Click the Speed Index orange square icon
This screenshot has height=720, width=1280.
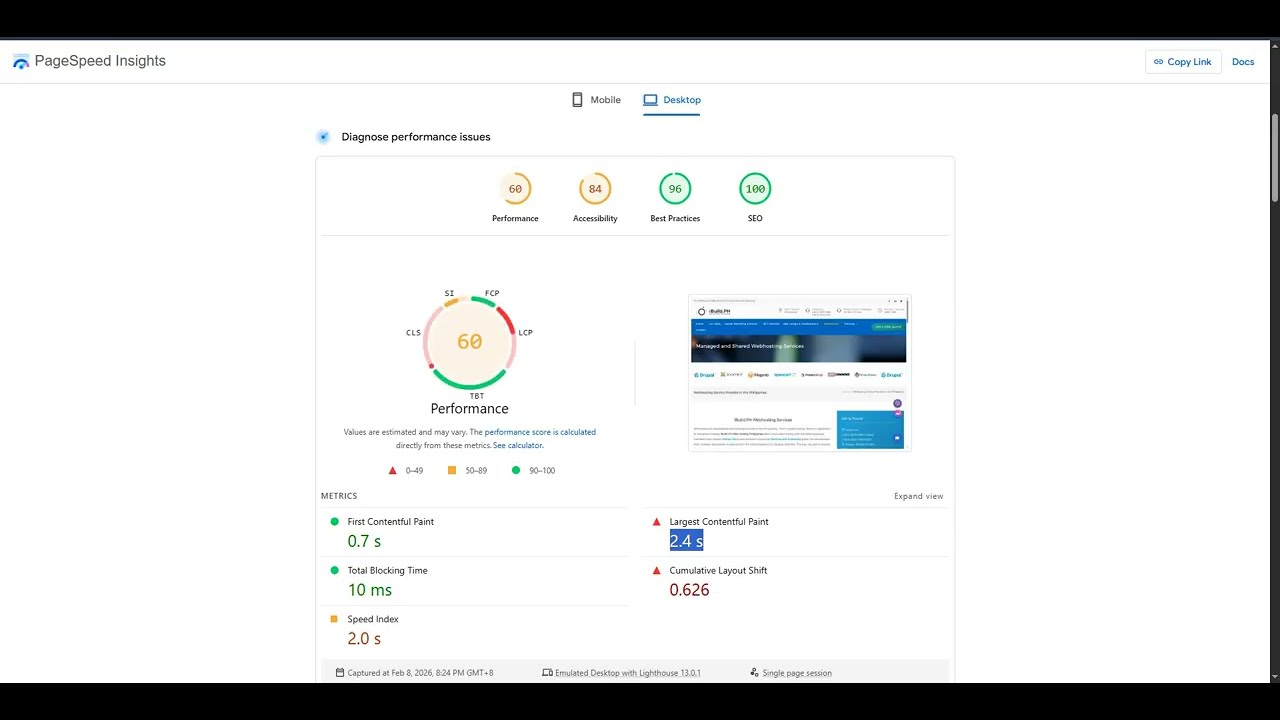[x=335, y=619]
